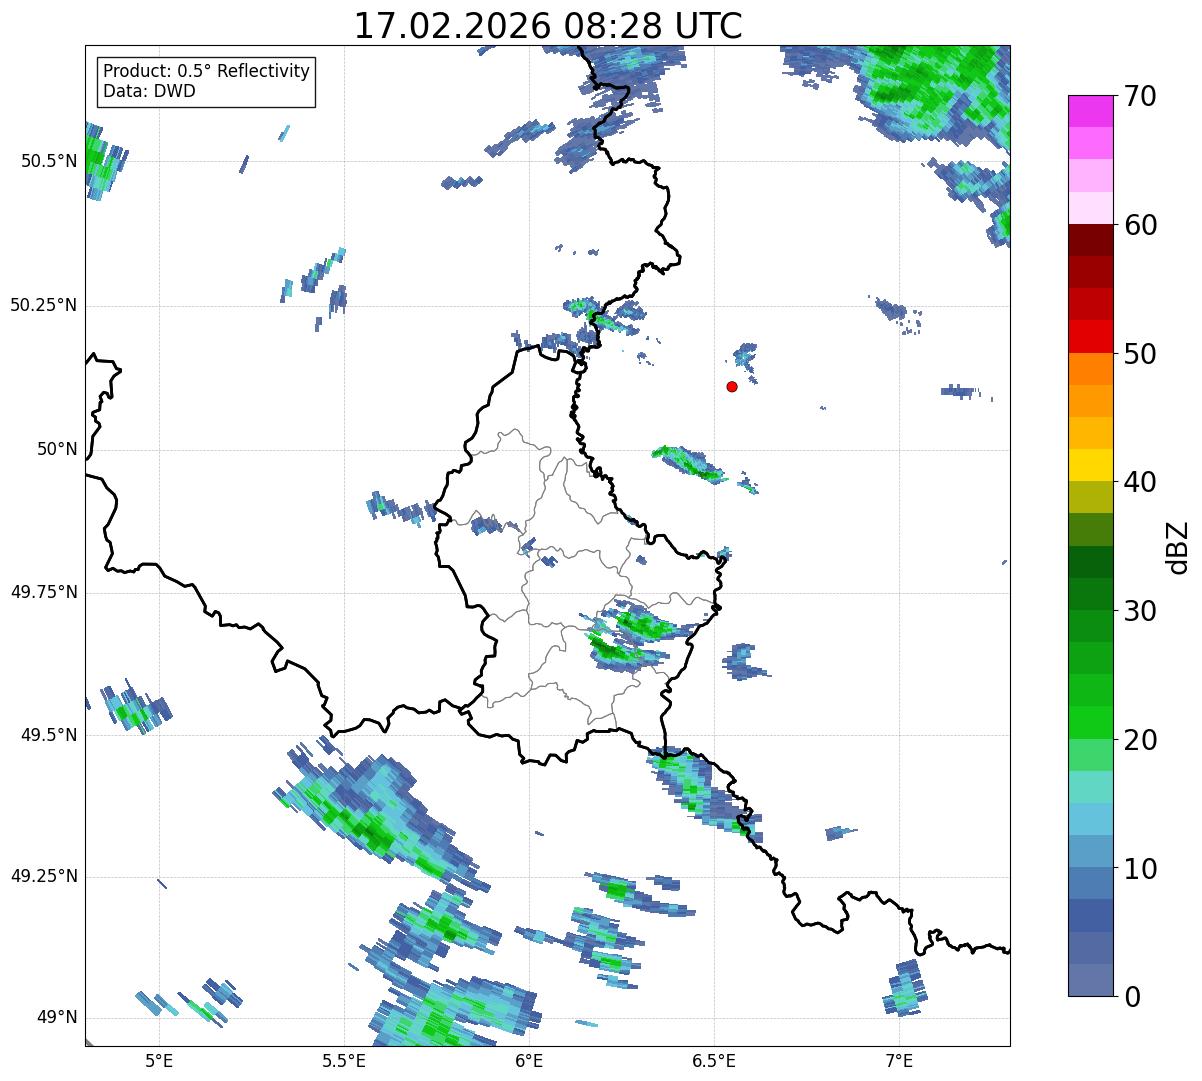Click the longitude label 6°E
This screenshot has width=1202, height=1081.
click(x=529, y=1060)
